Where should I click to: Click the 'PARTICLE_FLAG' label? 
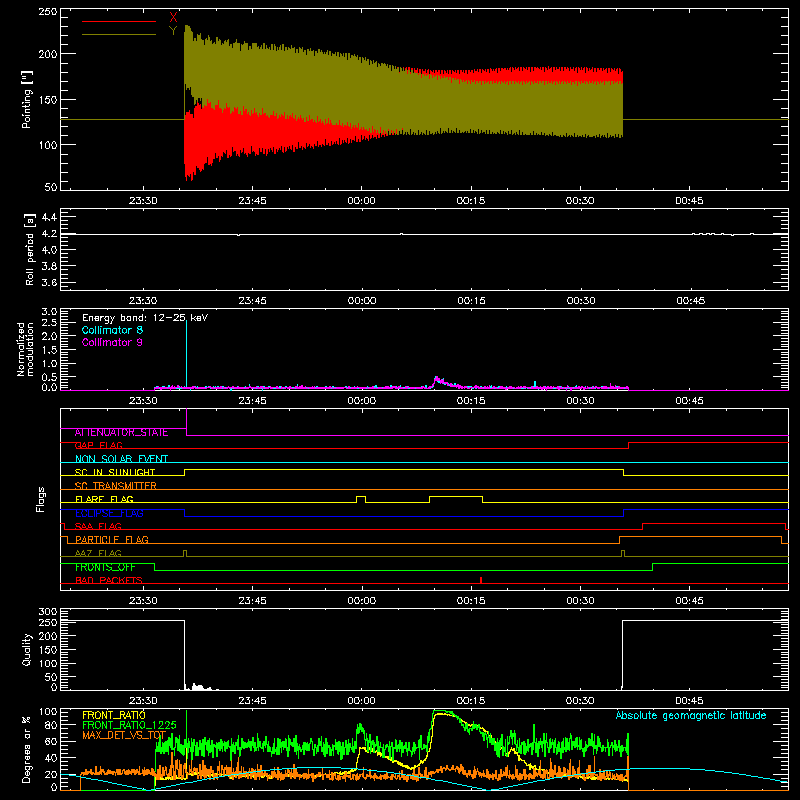[112, 540]
